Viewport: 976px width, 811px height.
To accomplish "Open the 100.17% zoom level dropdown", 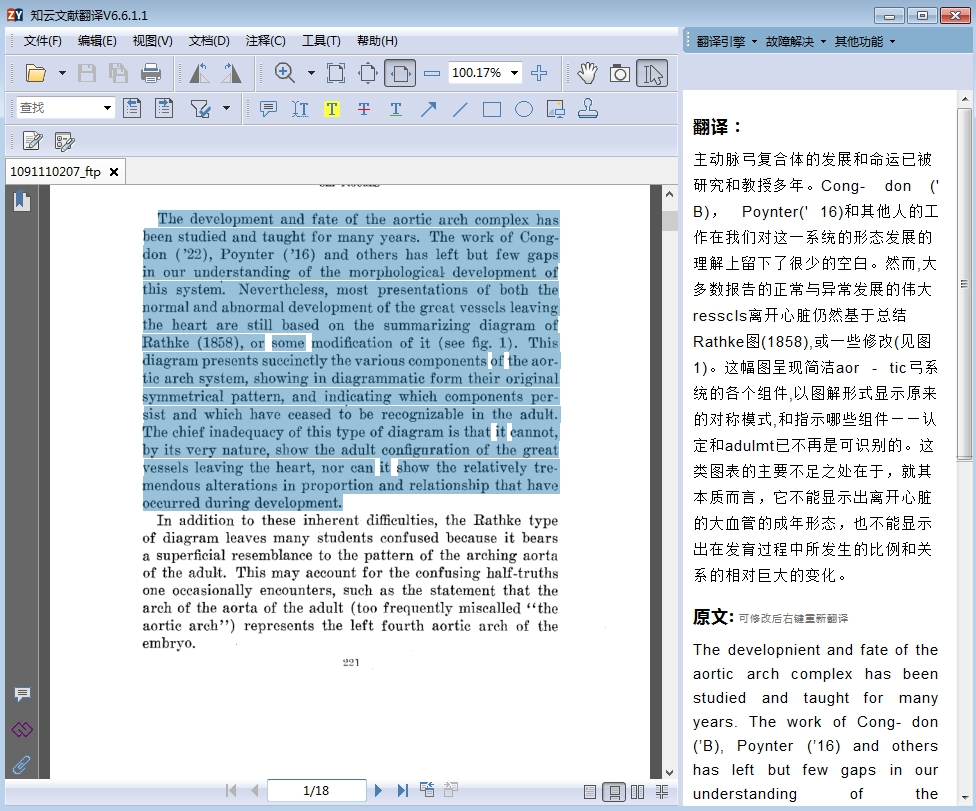I will 515,73.
